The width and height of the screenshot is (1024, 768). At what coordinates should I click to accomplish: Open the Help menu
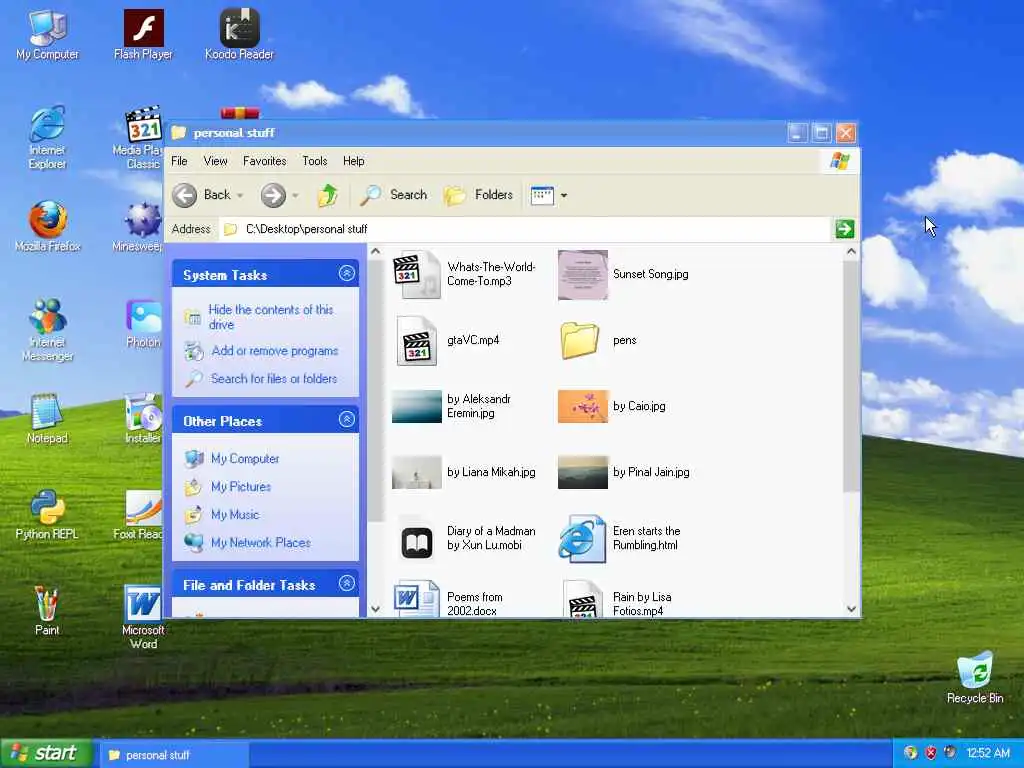(x=353, y=161)
